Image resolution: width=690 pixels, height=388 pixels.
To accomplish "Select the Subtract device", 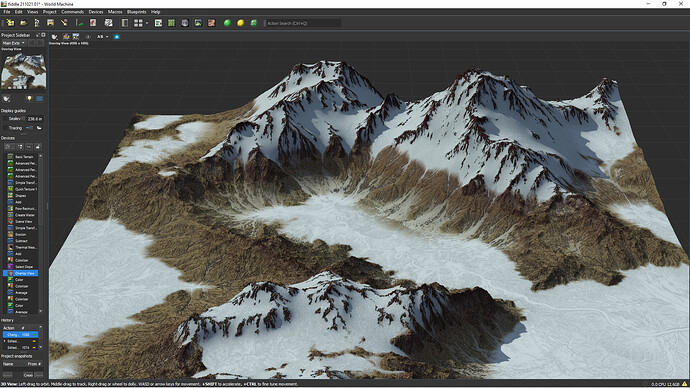I will pos(21,241).
